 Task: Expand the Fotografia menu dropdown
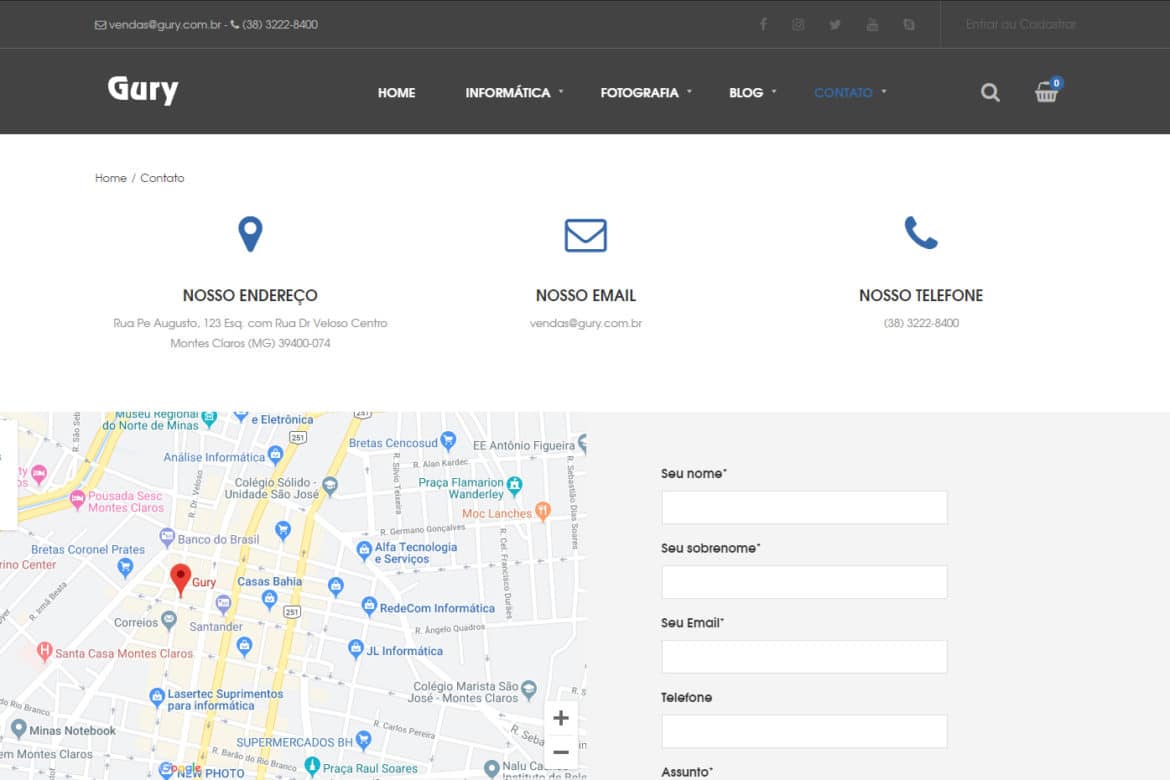click(x=640, y=93)
